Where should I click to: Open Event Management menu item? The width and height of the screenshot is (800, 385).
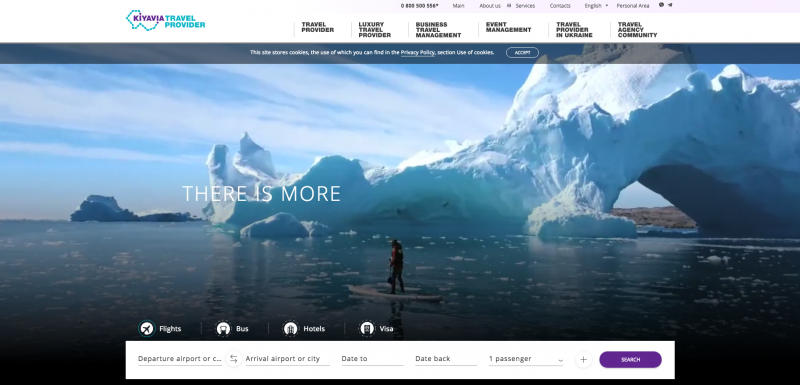508,27
